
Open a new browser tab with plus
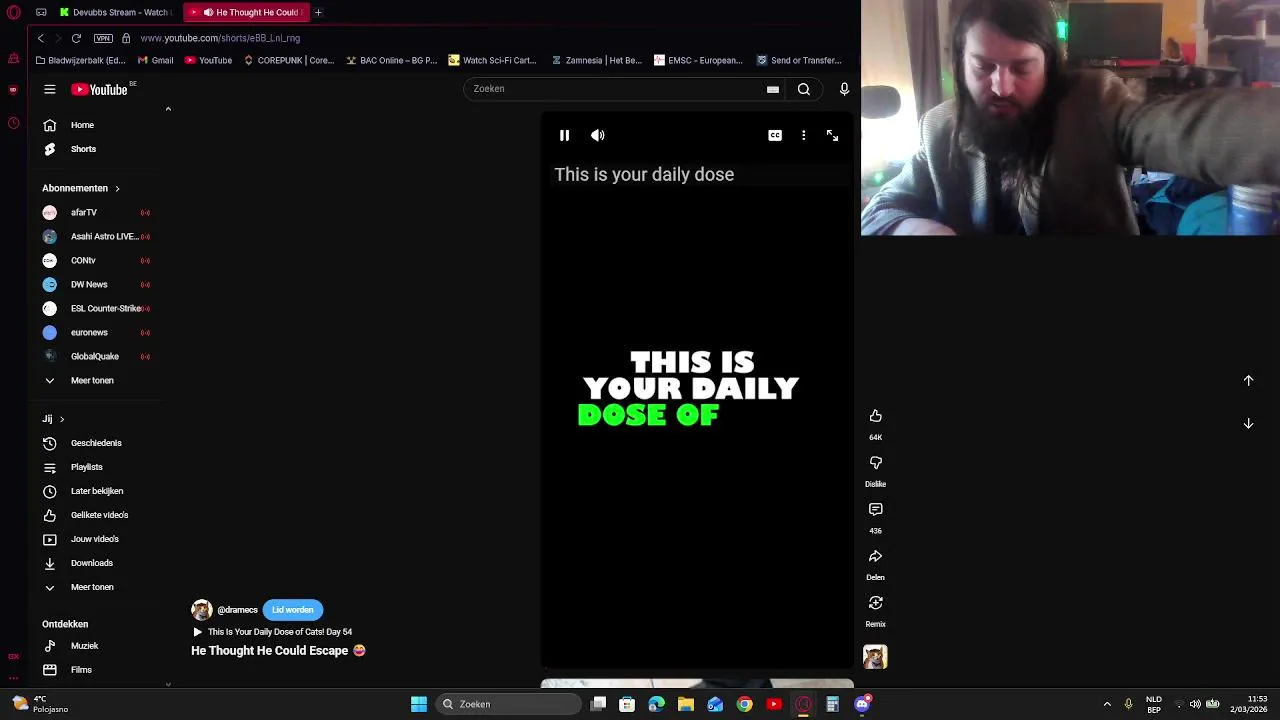tap(318, 12)
